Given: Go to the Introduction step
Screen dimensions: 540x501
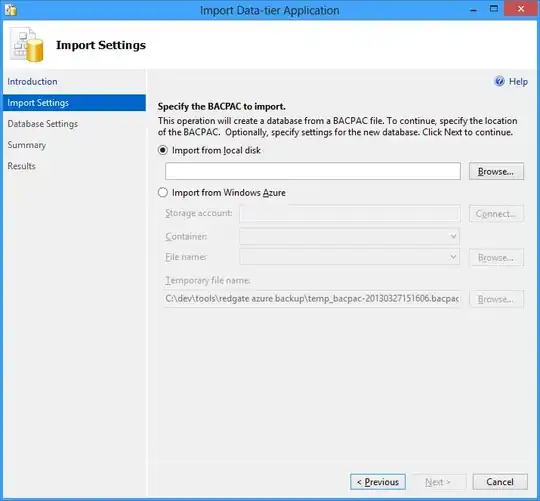Looking at the screenshot, I should (x=32, y=82).
